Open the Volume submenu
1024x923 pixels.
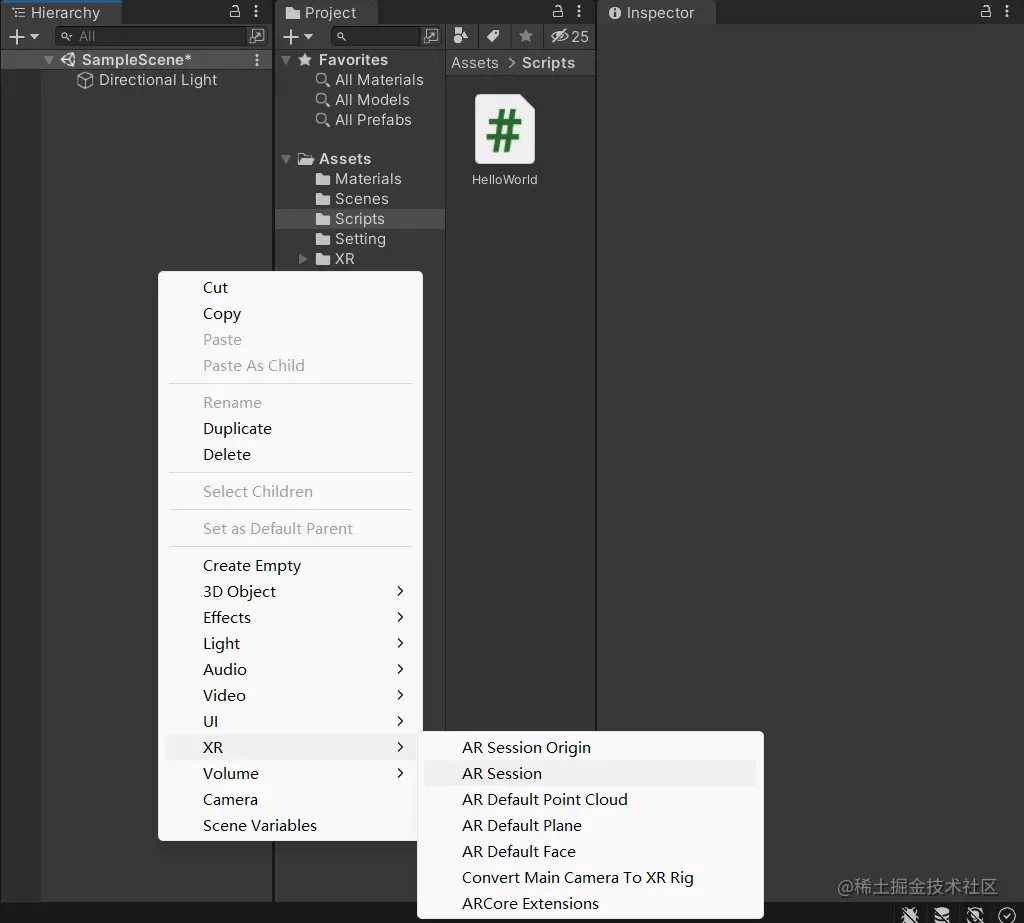(290, 773)
